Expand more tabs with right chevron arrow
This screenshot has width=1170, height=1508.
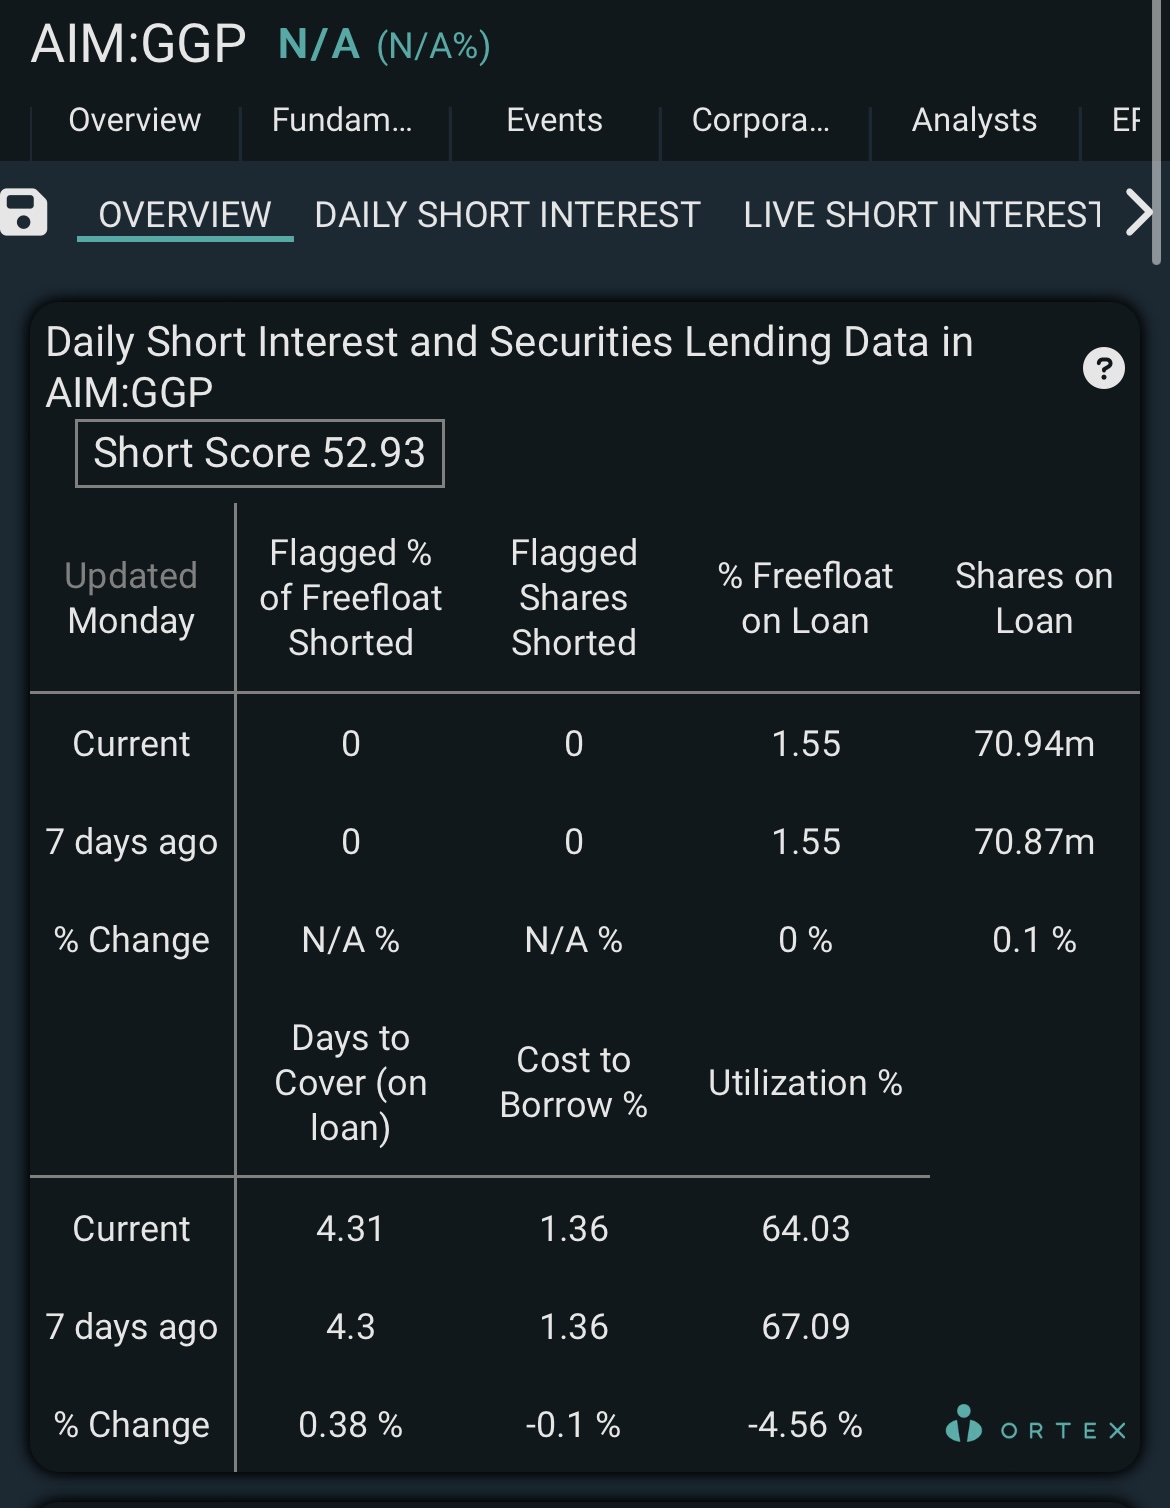point(1138,212)
